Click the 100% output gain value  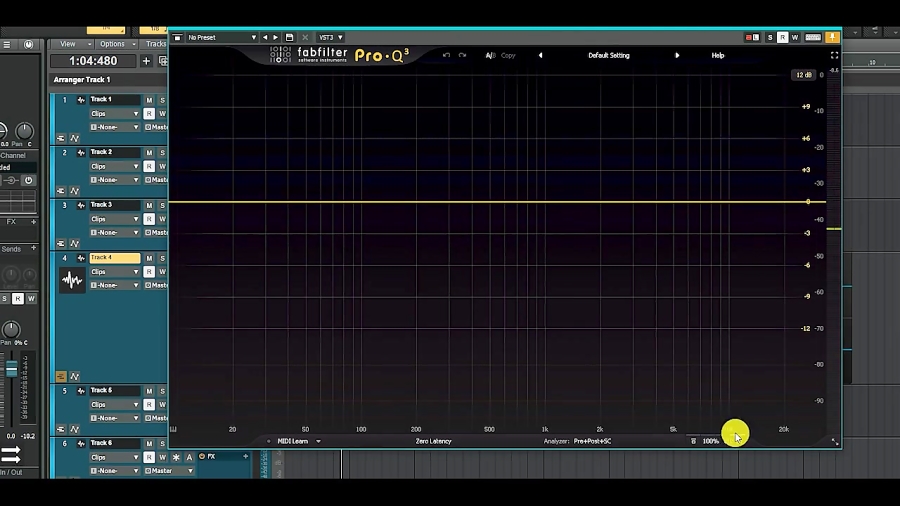711,441
